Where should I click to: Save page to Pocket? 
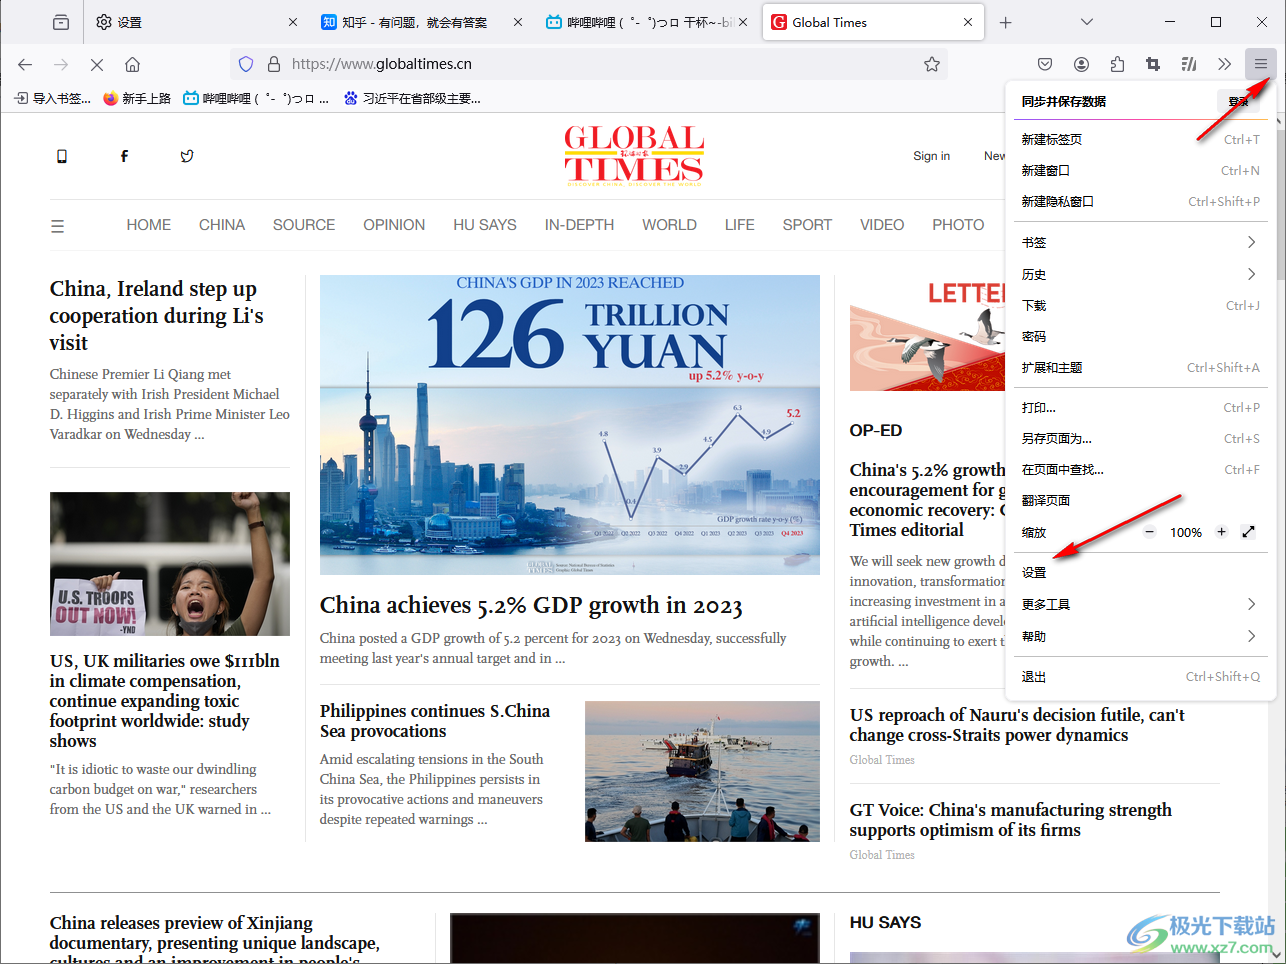1045,64
